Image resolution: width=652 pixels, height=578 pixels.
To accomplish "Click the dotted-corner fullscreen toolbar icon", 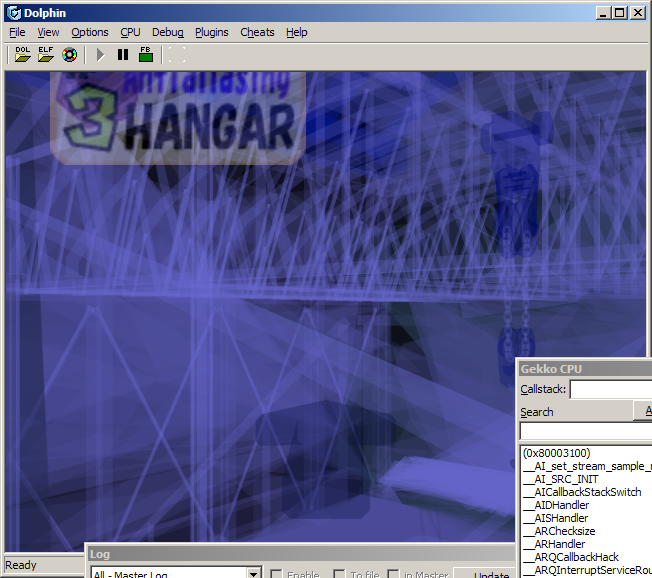I will (177, 54).
